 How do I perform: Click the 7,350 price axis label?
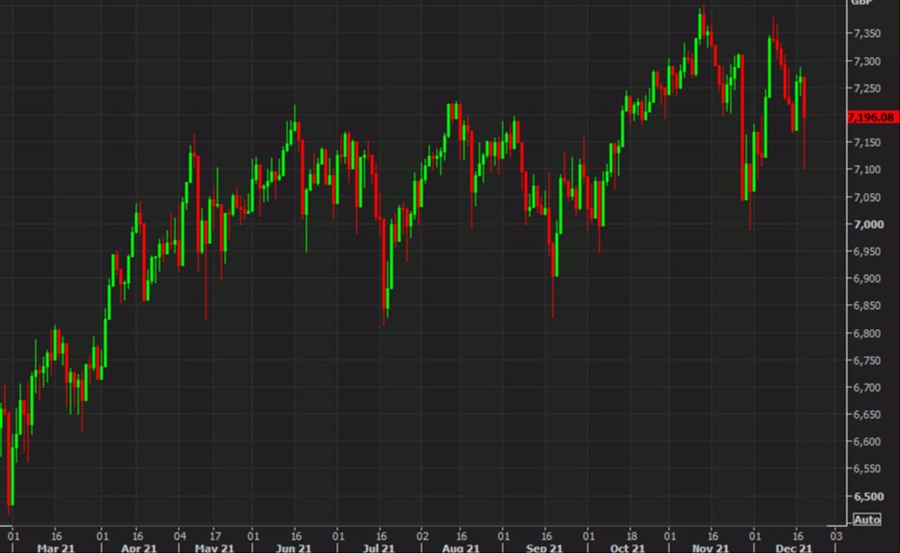(867, 34)
